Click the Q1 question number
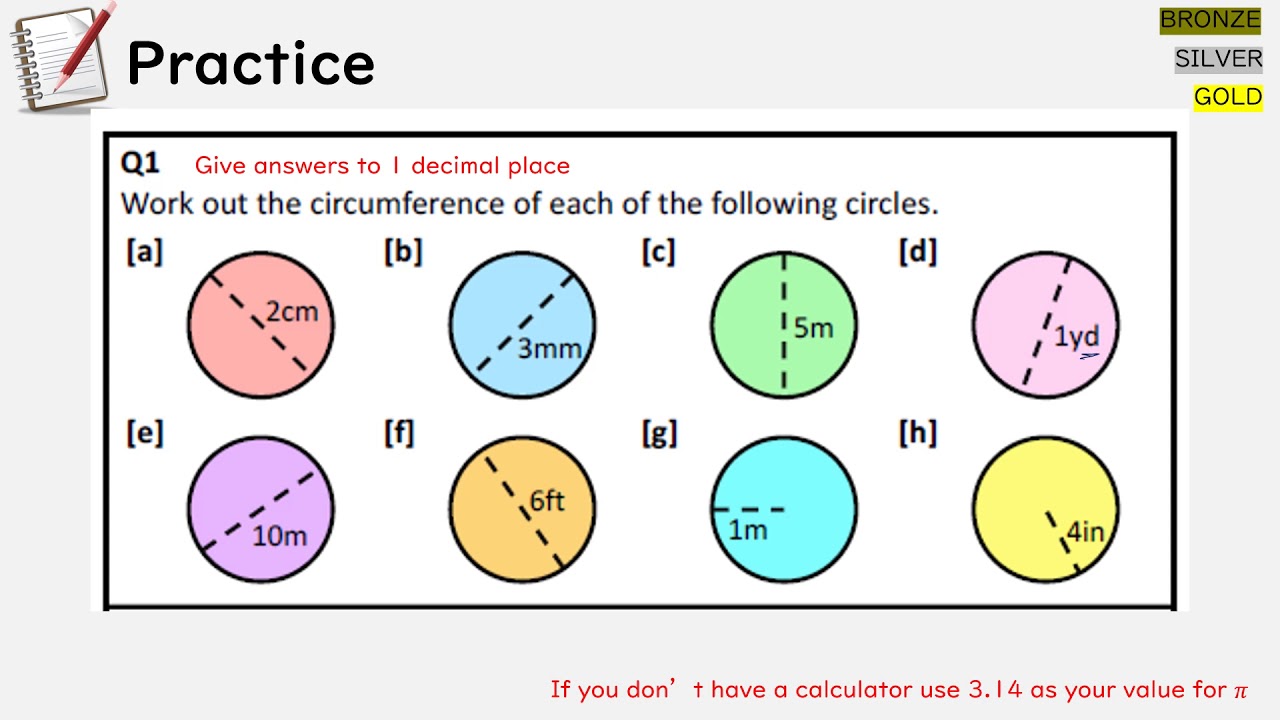The image size is (1280, 720). (140, 164)
